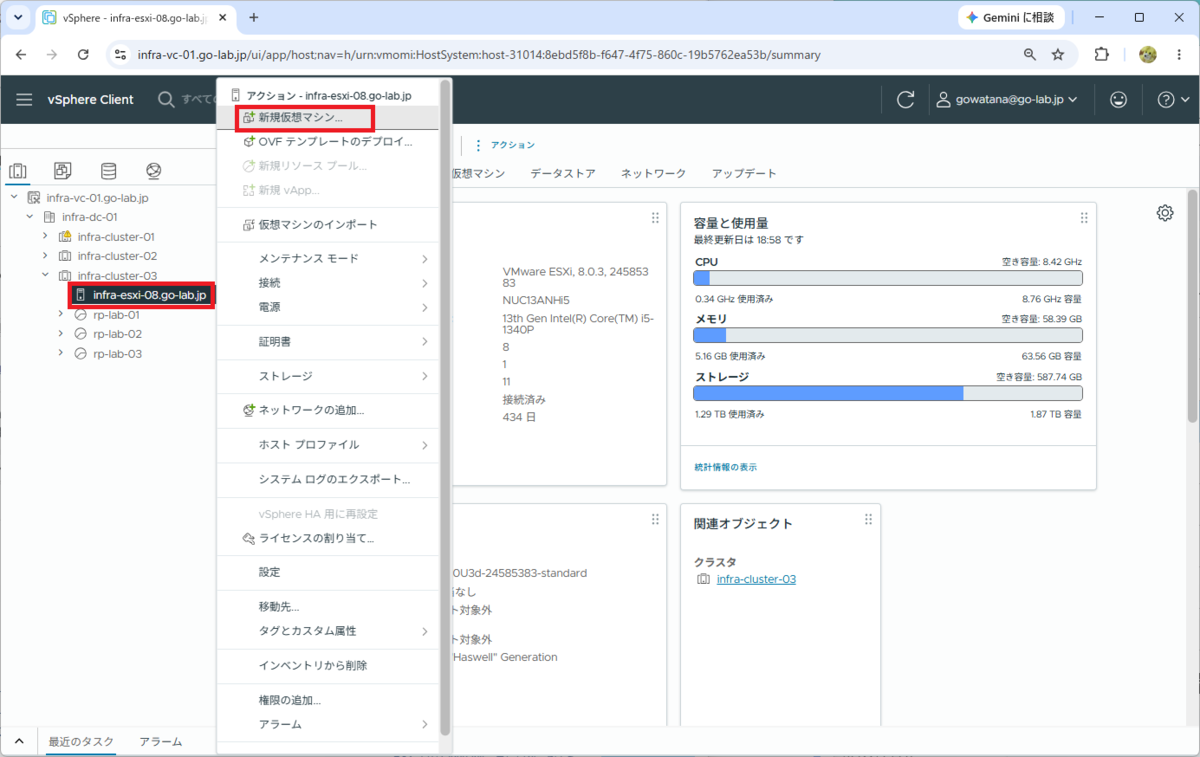Click the 統計情報の表示 link

point(725,467)
